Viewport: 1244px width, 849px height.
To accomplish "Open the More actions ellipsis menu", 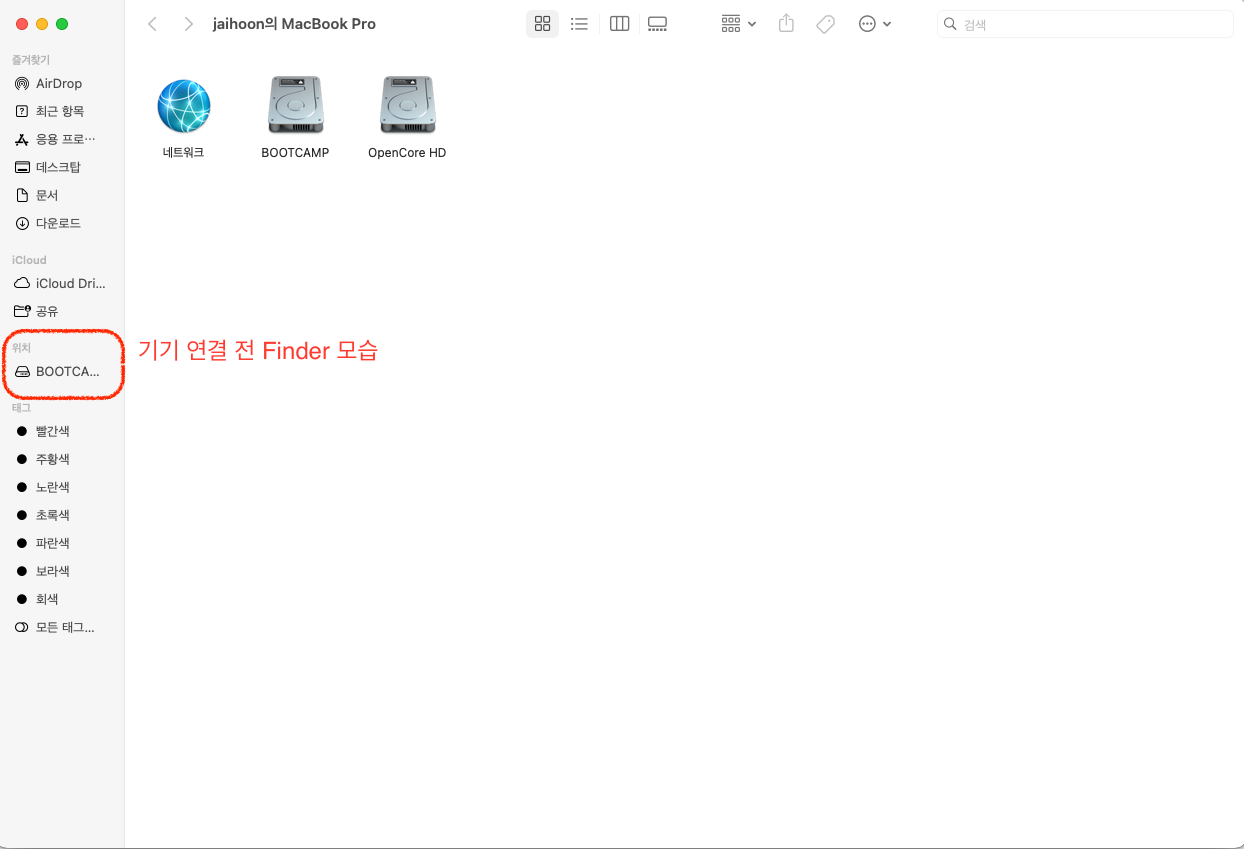I will 875,24.
